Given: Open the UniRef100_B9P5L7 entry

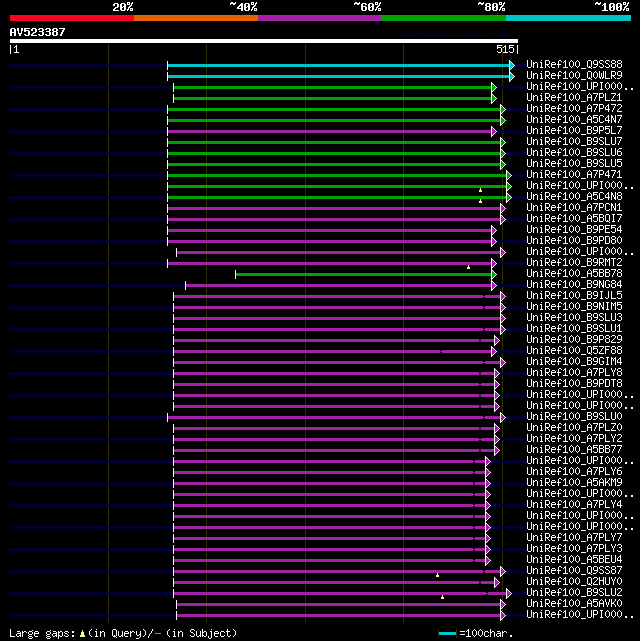Looking at the screenshot, I should (x=574, y=130).
